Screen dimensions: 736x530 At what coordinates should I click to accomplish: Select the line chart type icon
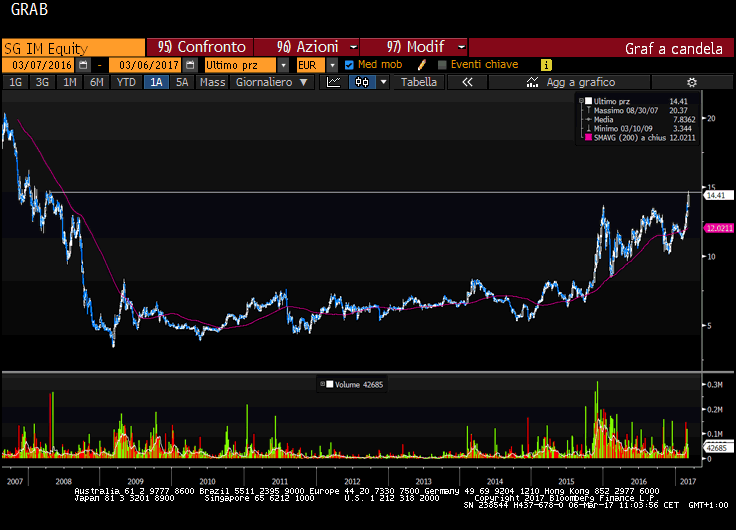click(334, 83)
